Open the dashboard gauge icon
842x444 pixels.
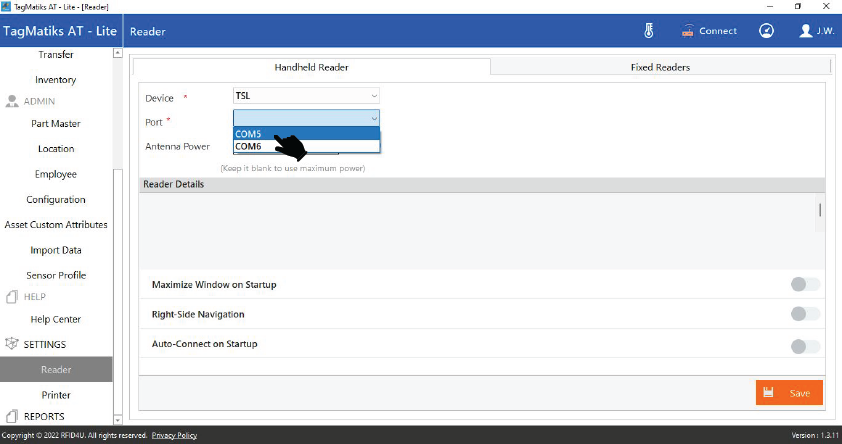click(x=766, y=31)
